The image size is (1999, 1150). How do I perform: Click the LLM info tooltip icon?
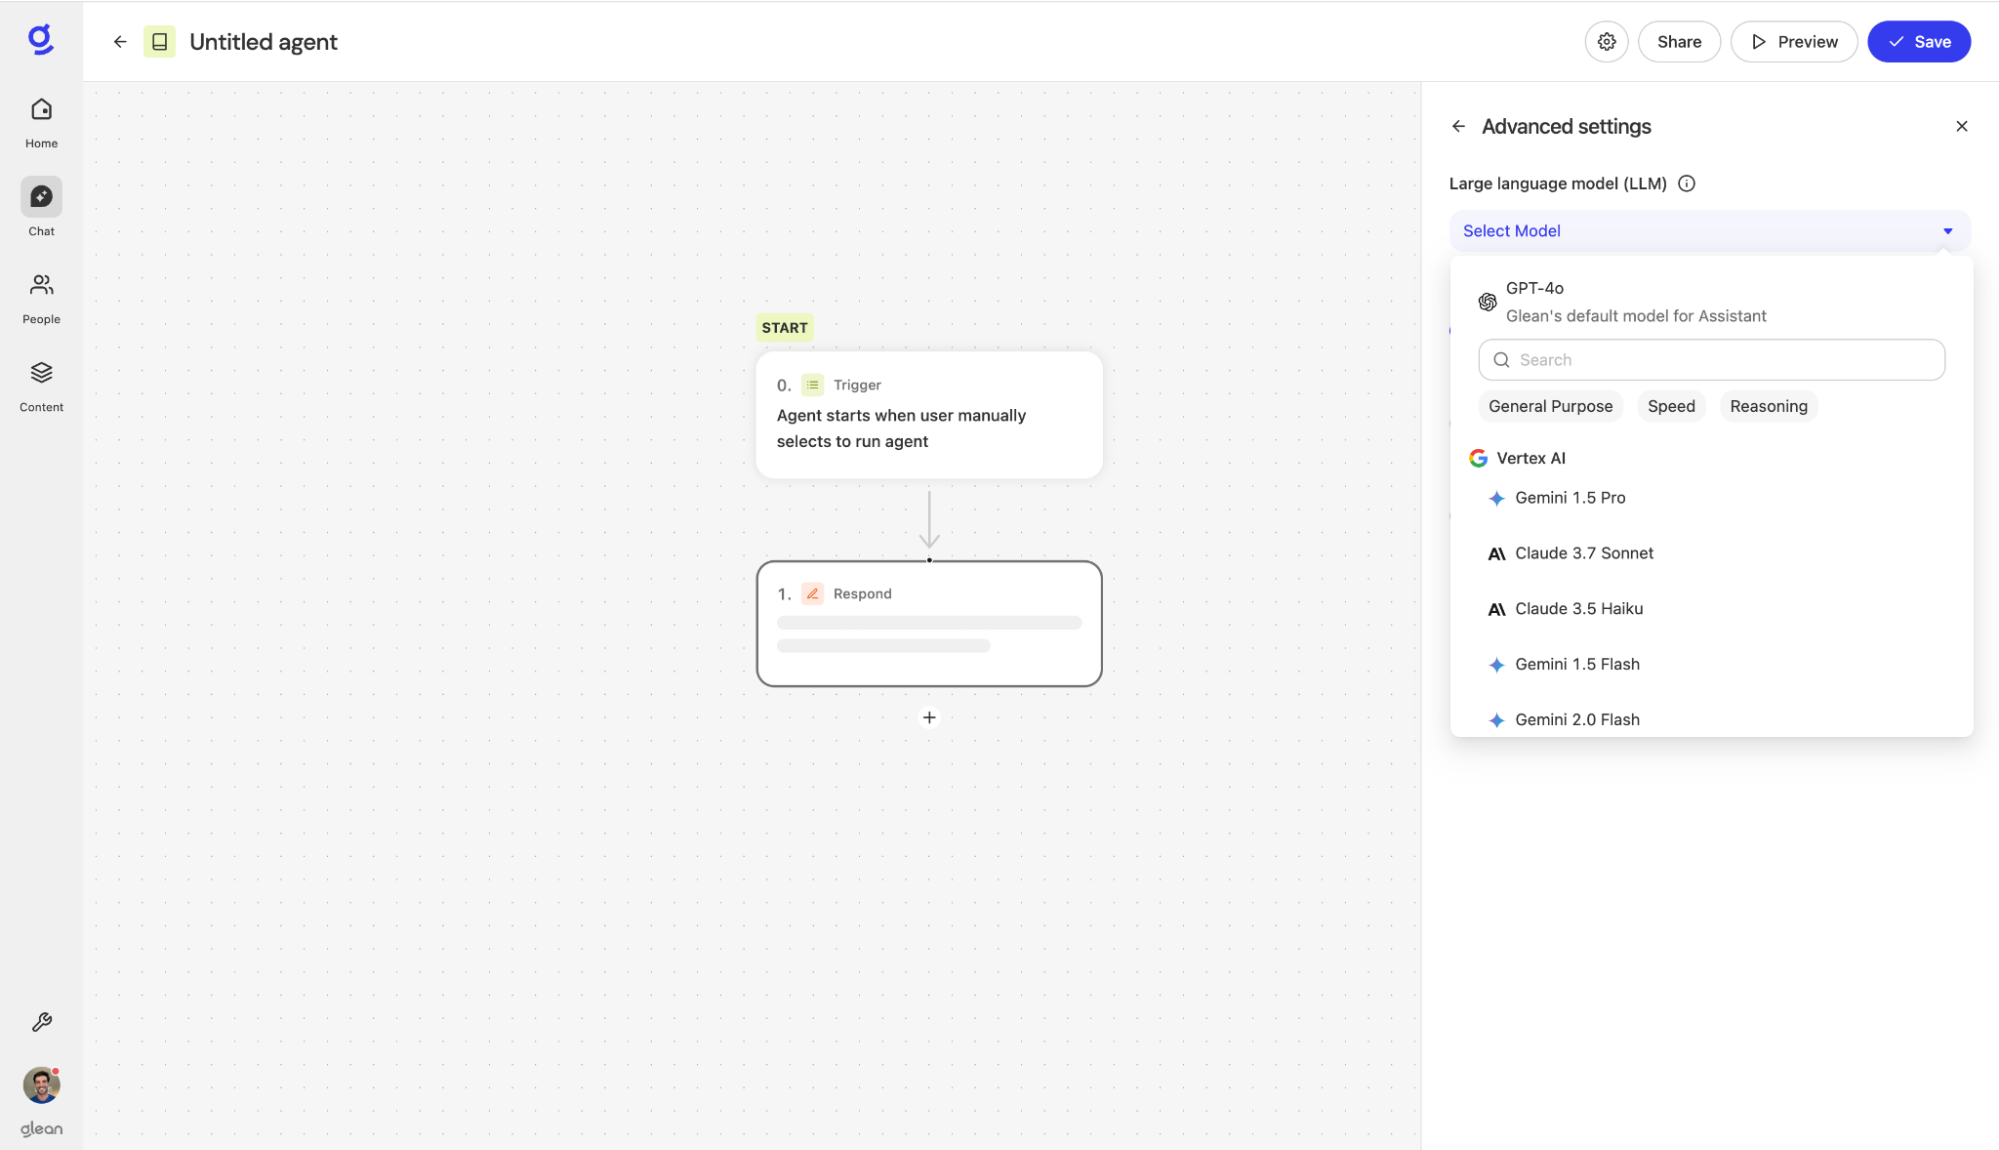click(x=1686, y=183)
